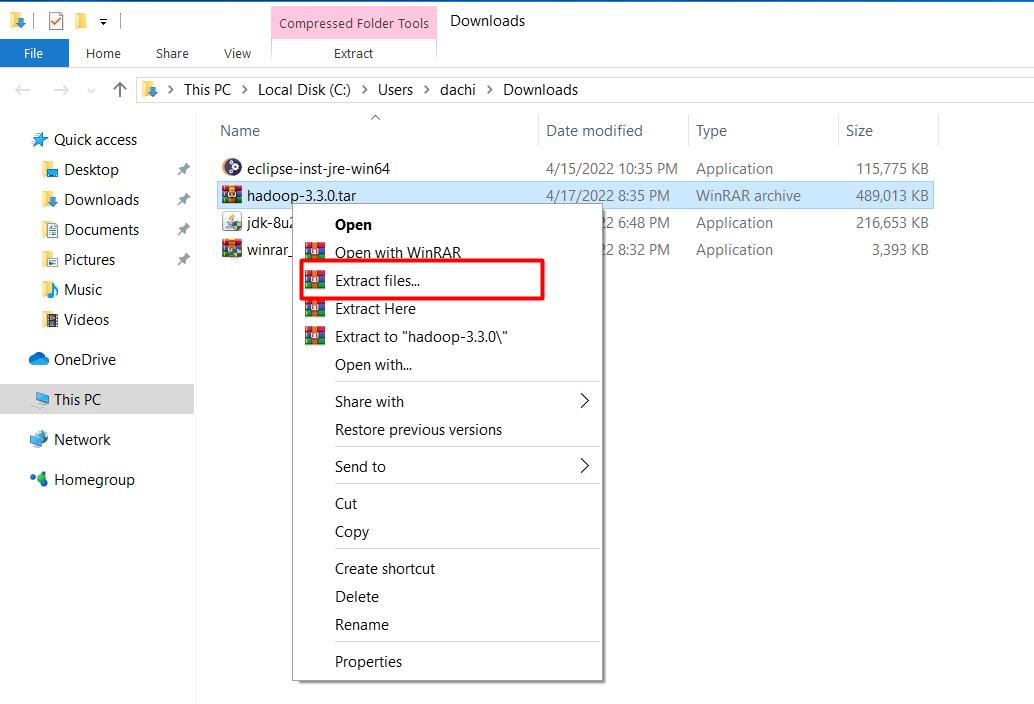Select Rename from the context menu
The height and width of the screenshot is (704, 1034).
click(x=361, y=625)
